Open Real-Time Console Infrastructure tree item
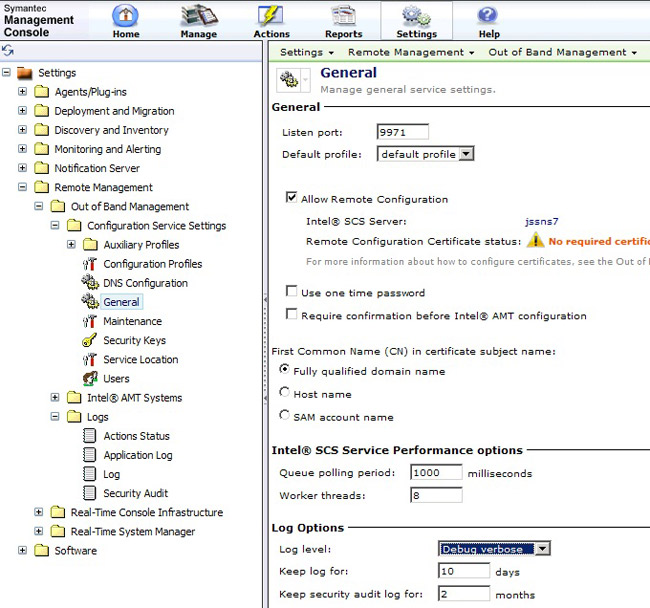The height and width of the screenshot is (608, 650). 147,512
